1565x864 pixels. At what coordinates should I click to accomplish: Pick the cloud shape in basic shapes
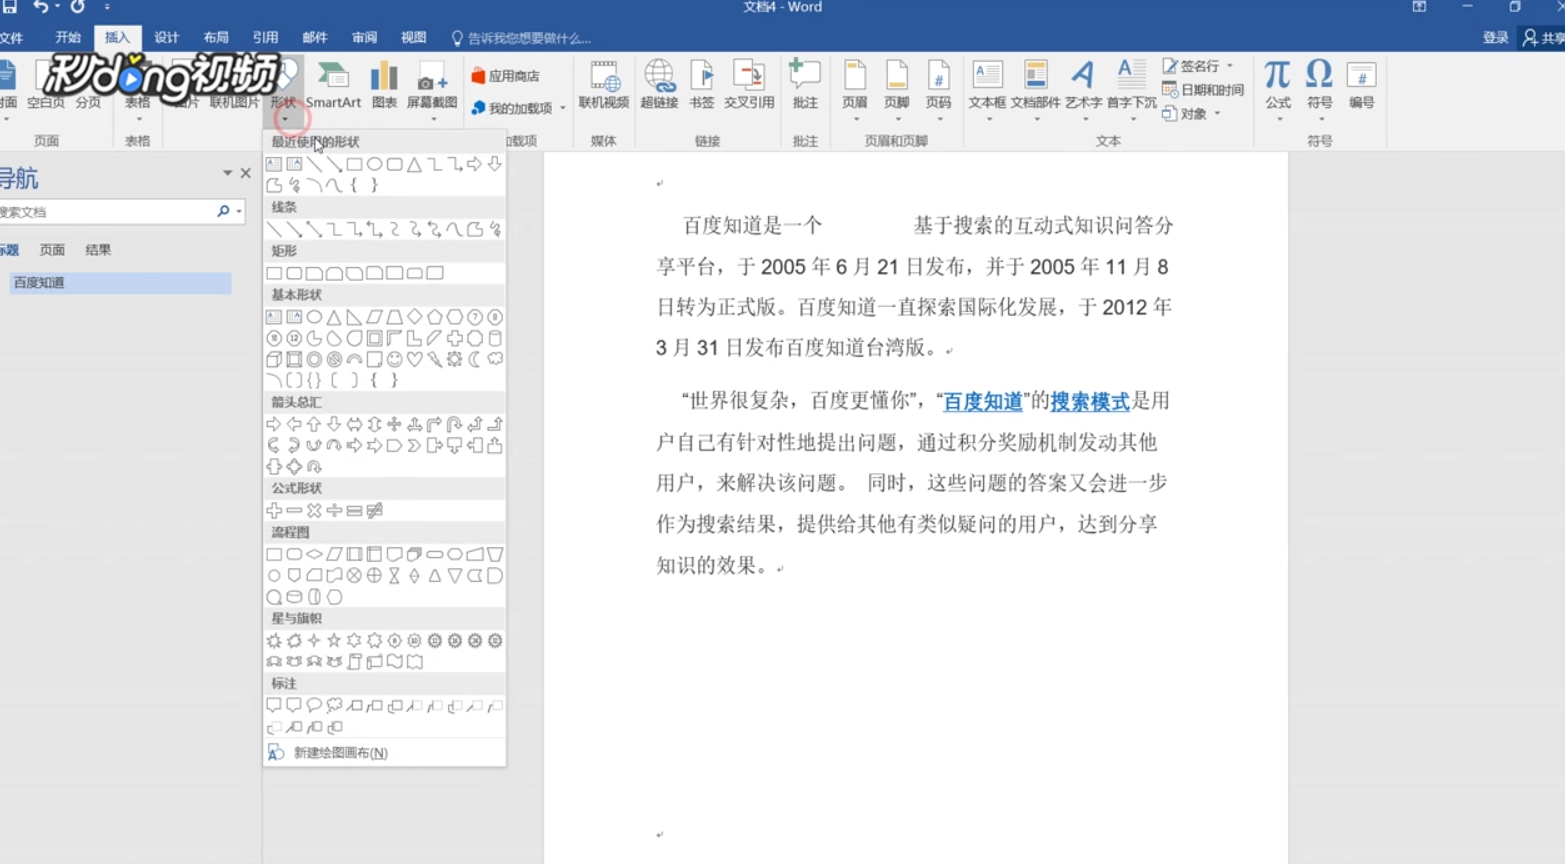point(494,359)
